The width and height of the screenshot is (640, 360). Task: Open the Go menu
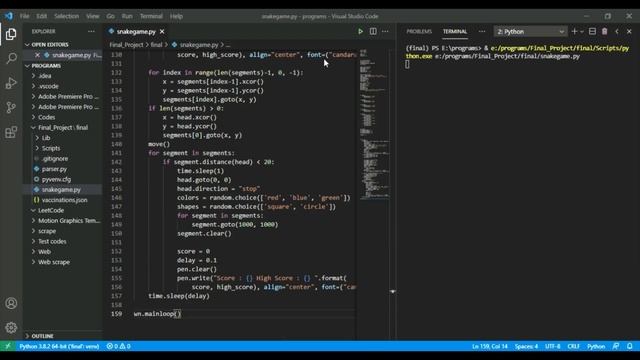111,16
